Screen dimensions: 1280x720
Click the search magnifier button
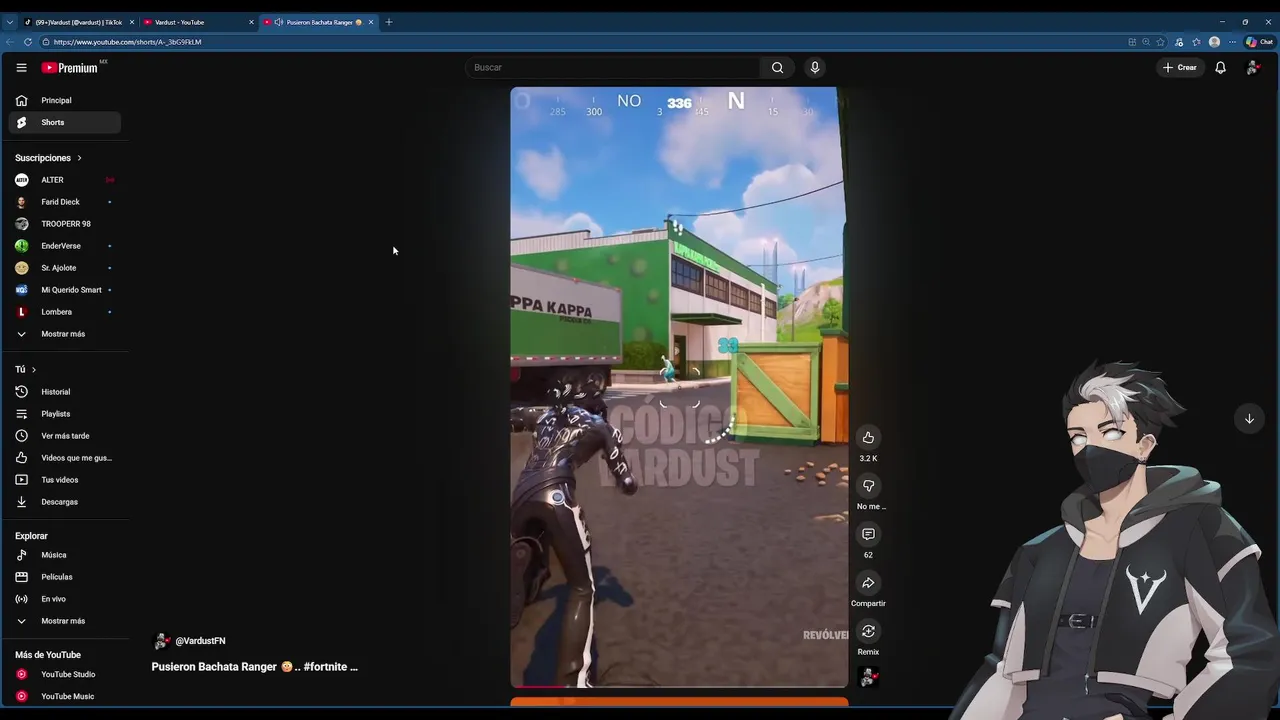[777, 67]
